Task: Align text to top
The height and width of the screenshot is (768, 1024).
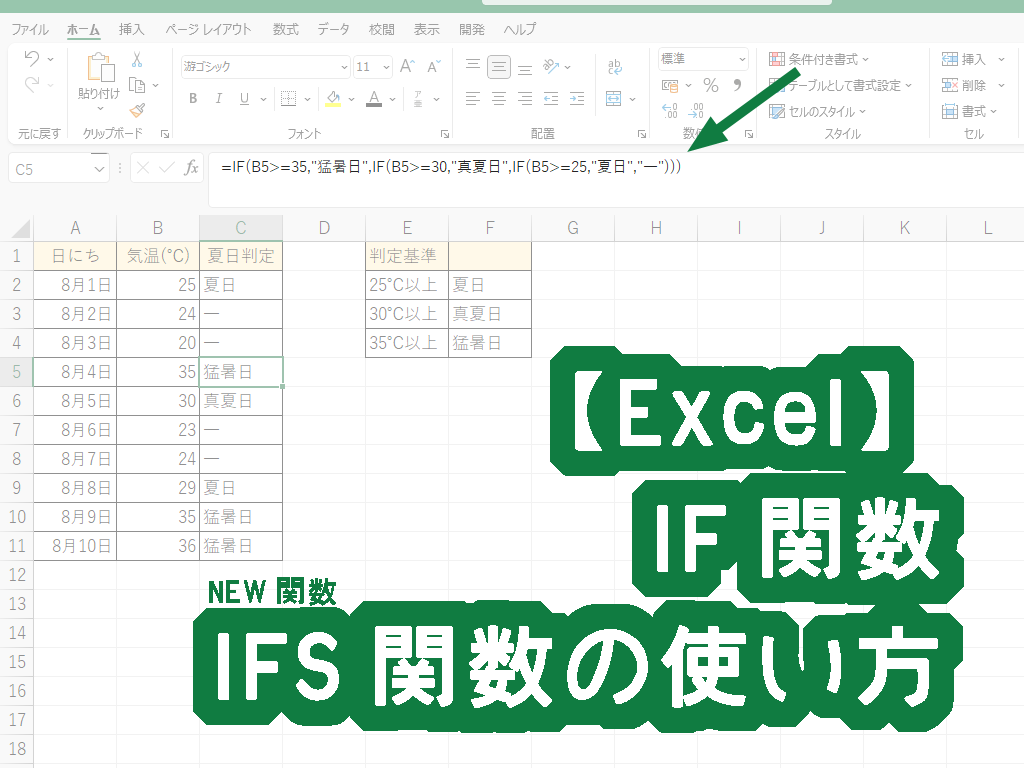Action: click(x=473, y=66)
